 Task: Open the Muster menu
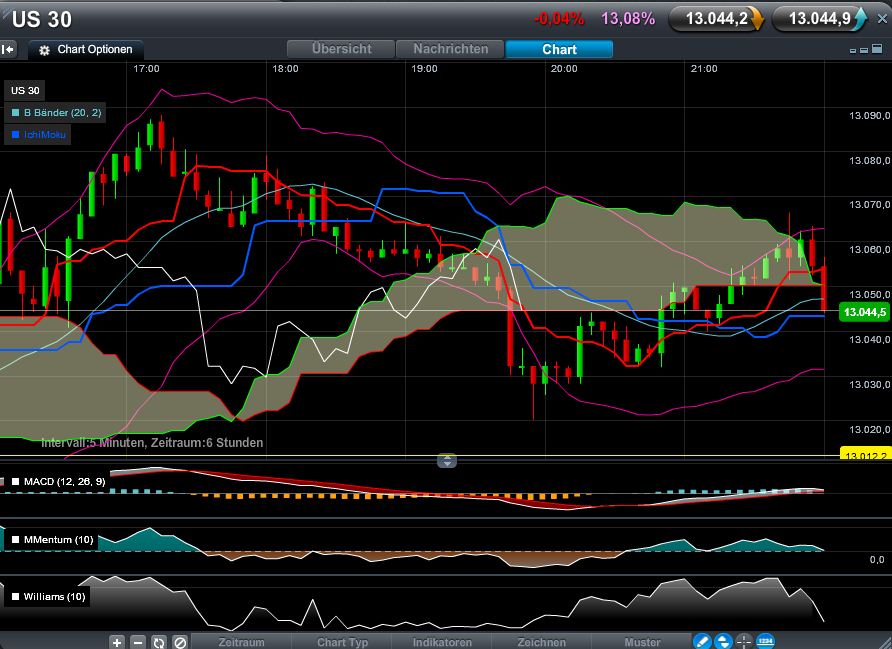[642, 642]
